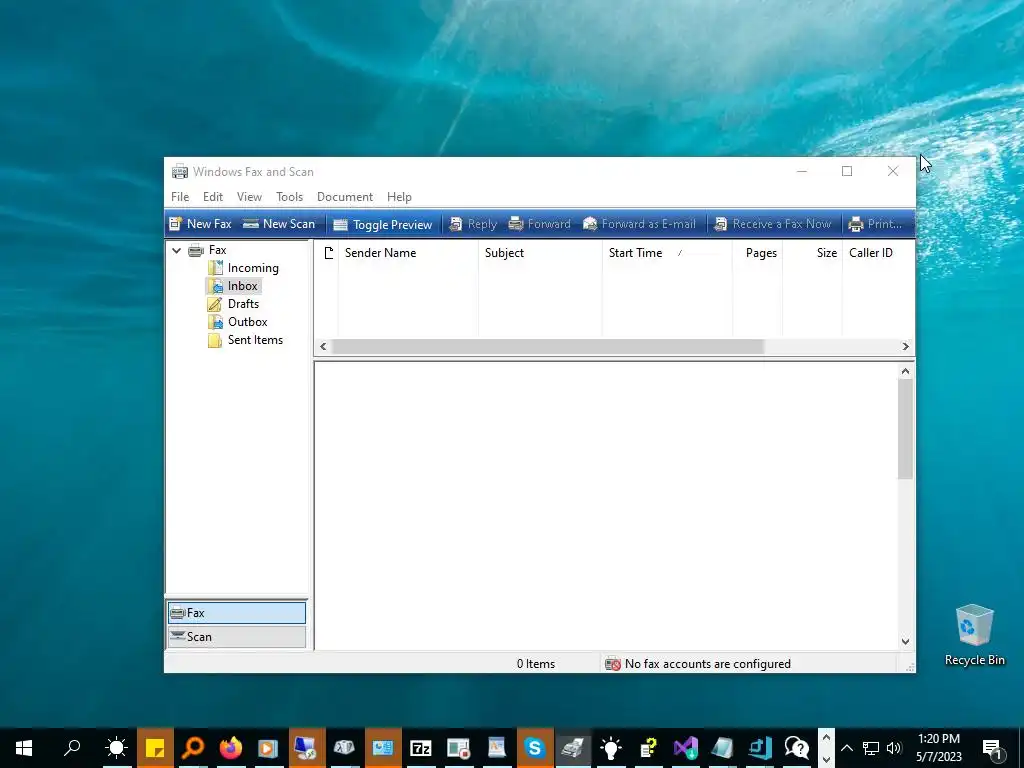
Task: Open the network tray icon
Action: tap(871, 748)
